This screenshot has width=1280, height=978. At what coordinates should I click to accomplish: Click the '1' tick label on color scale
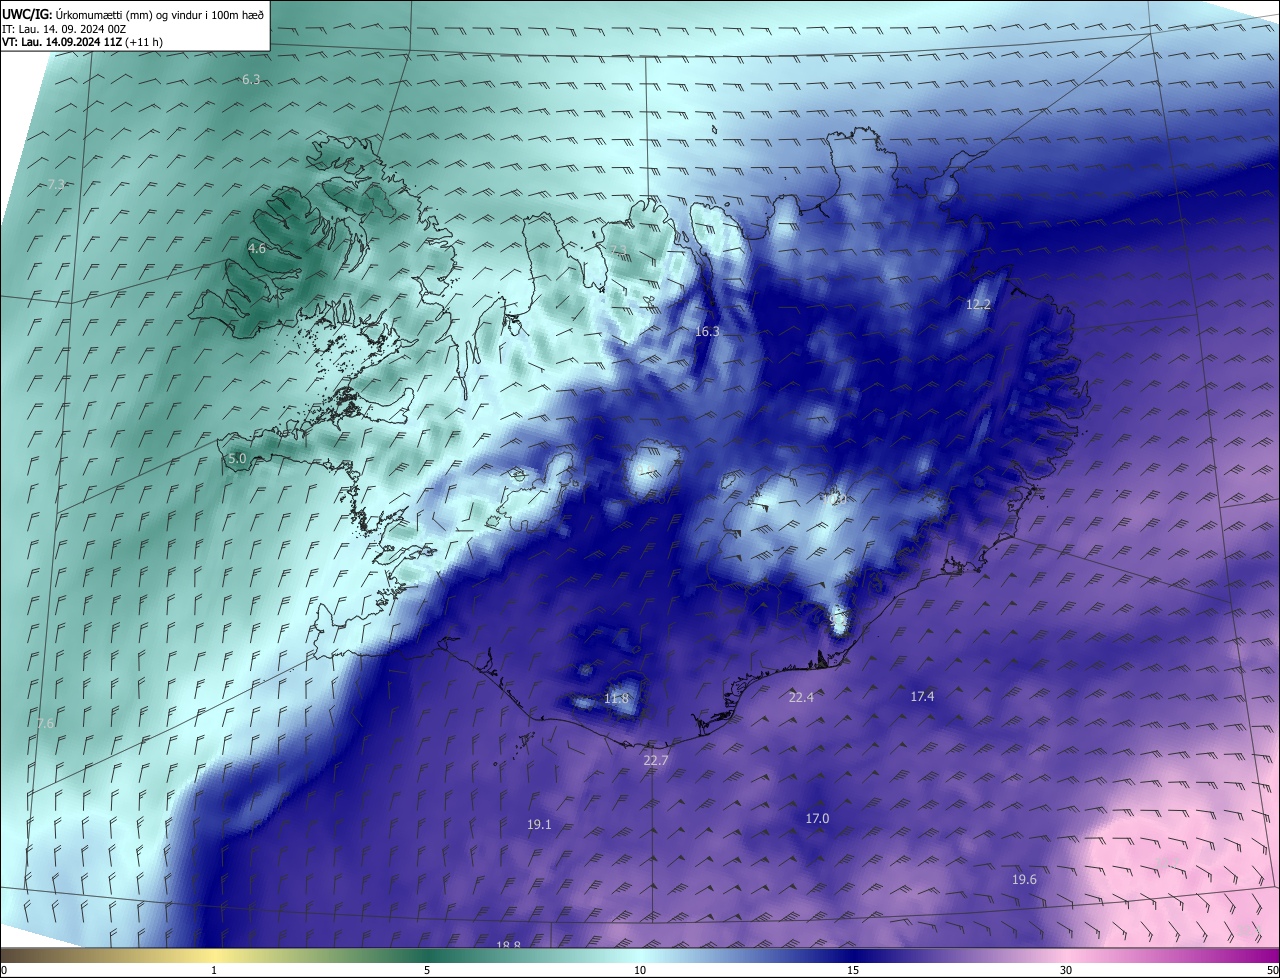coord(214,970)
